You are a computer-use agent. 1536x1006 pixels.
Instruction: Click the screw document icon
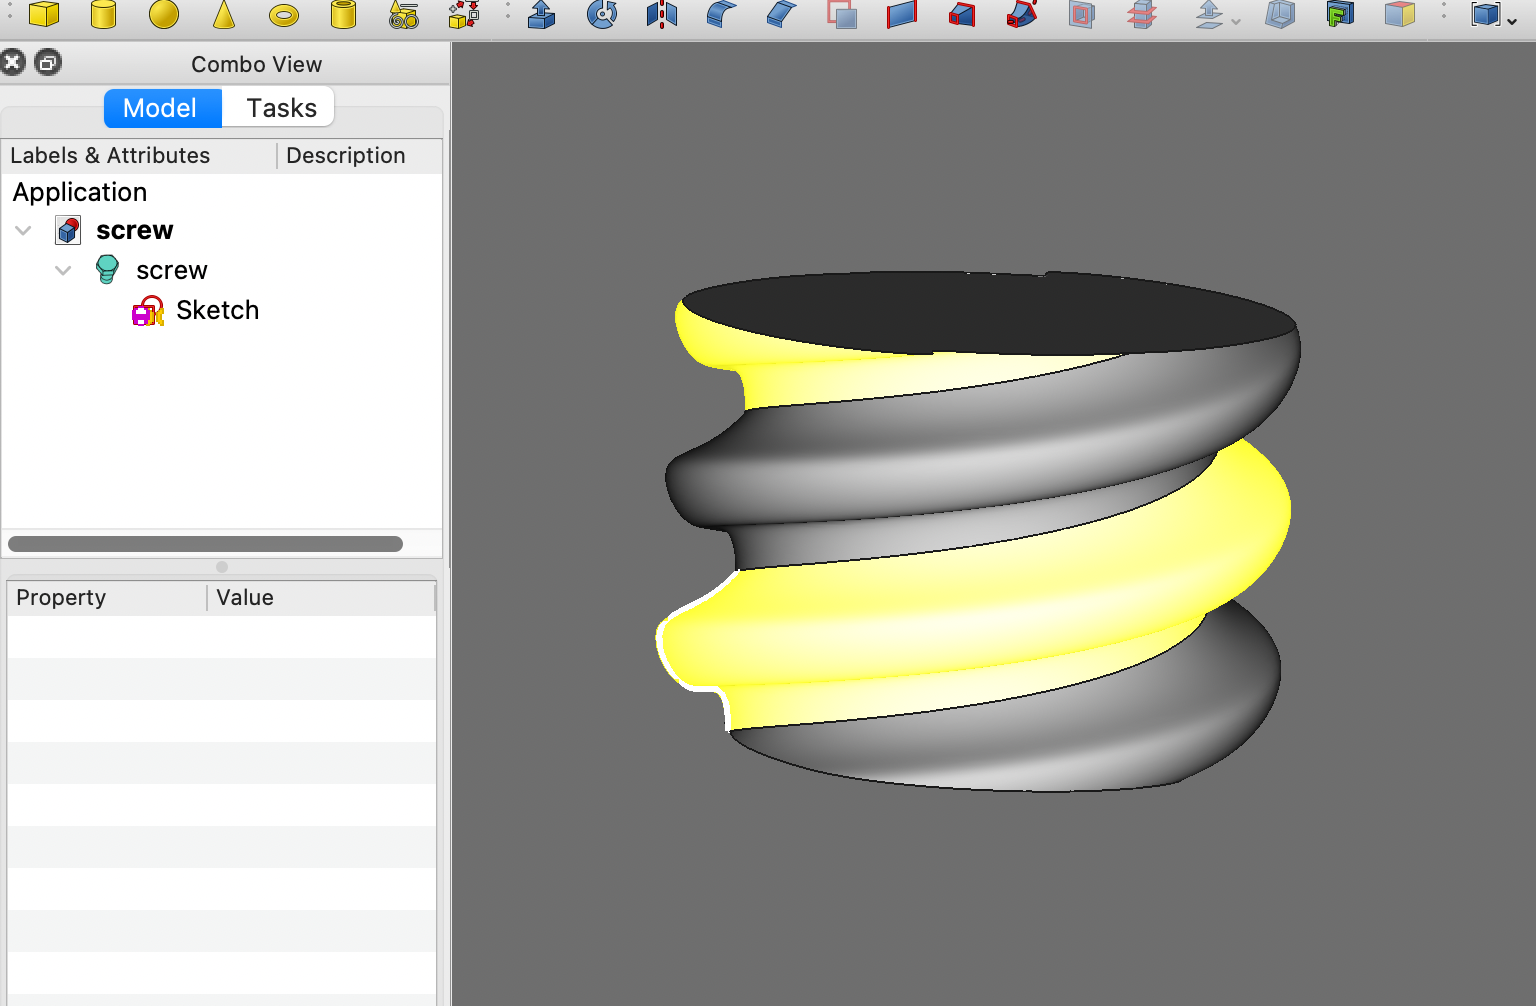coord(68,231)
